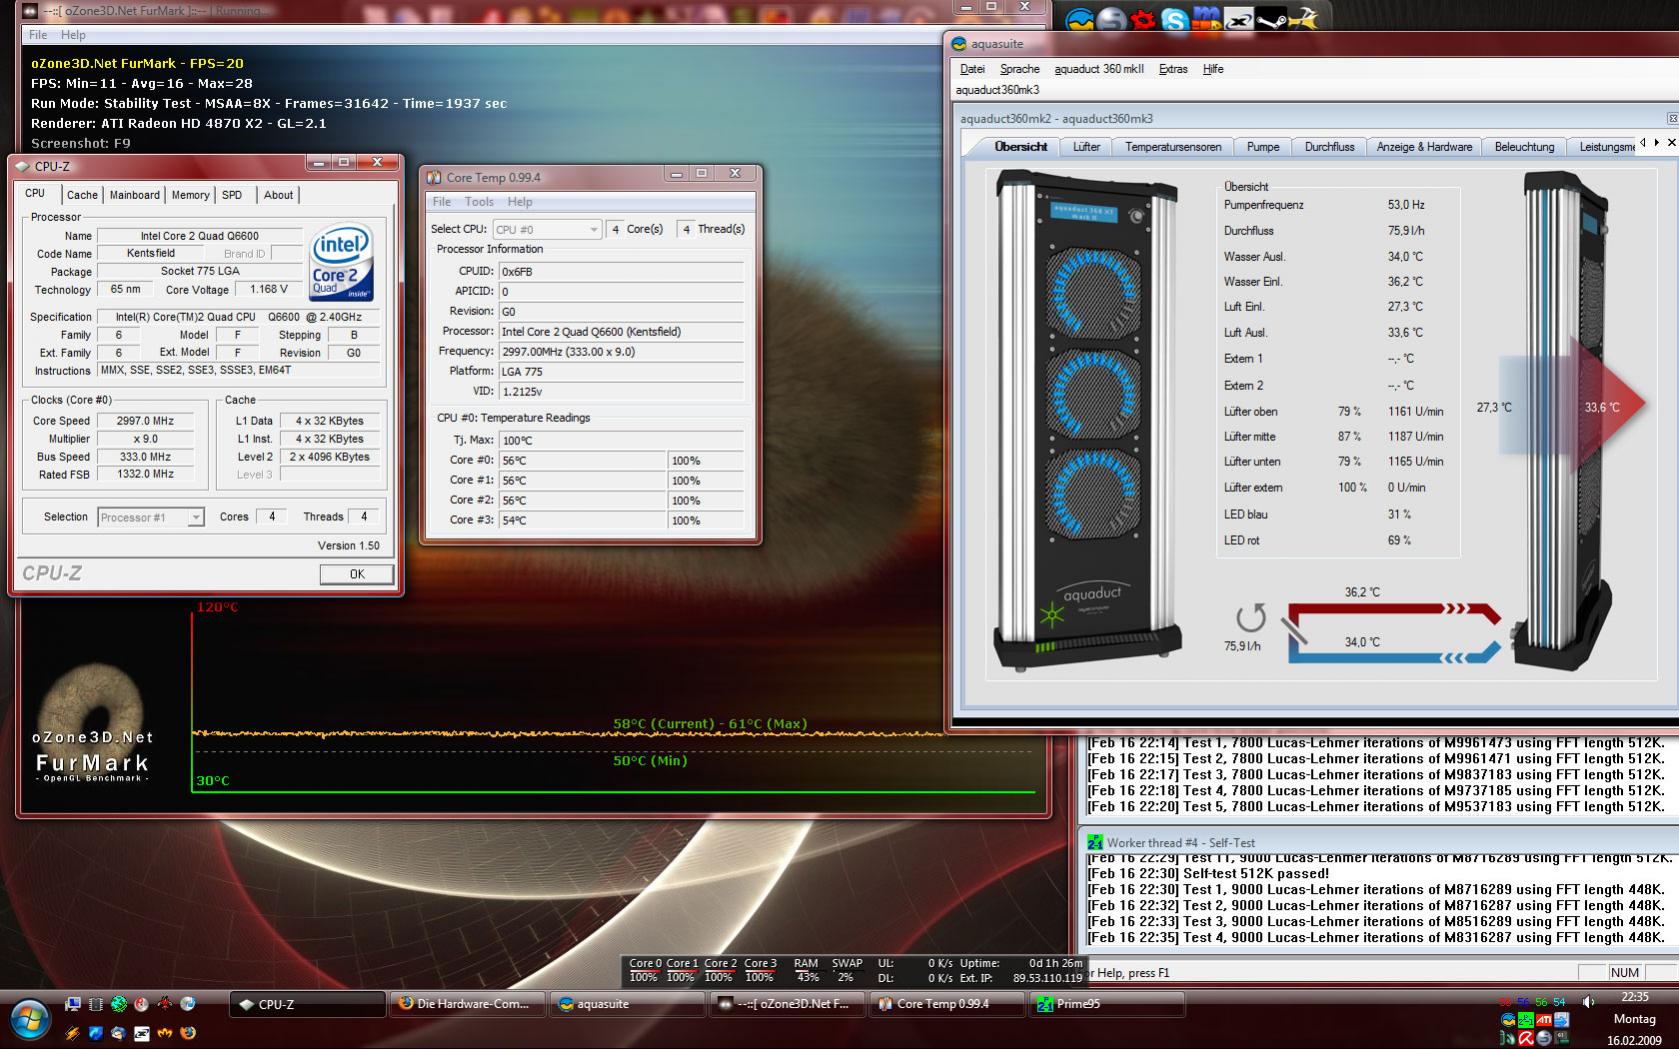Open the orange flame quick launch icon
The image size is (1679, 1049).
click(165, 1032)
